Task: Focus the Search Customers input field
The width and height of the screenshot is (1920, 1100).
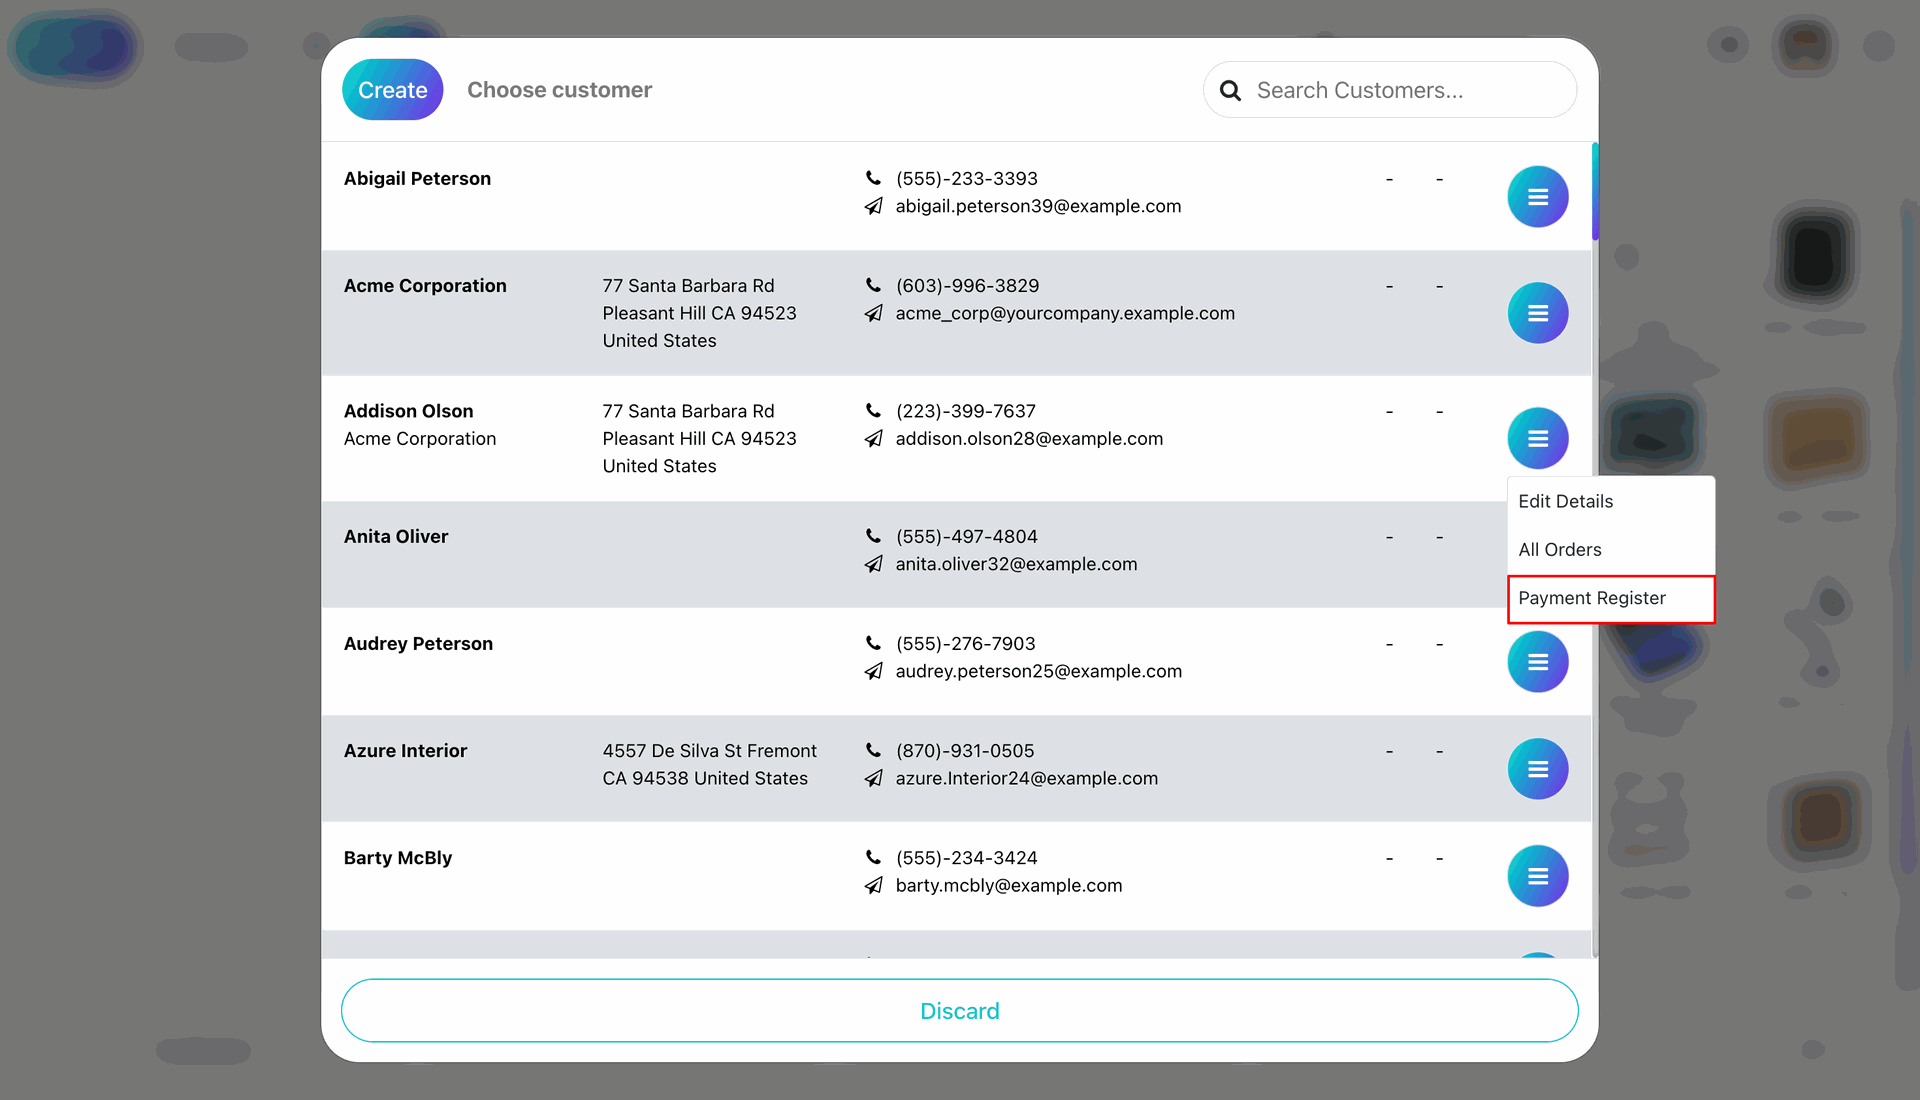Action: click(x=1390, y=90)
